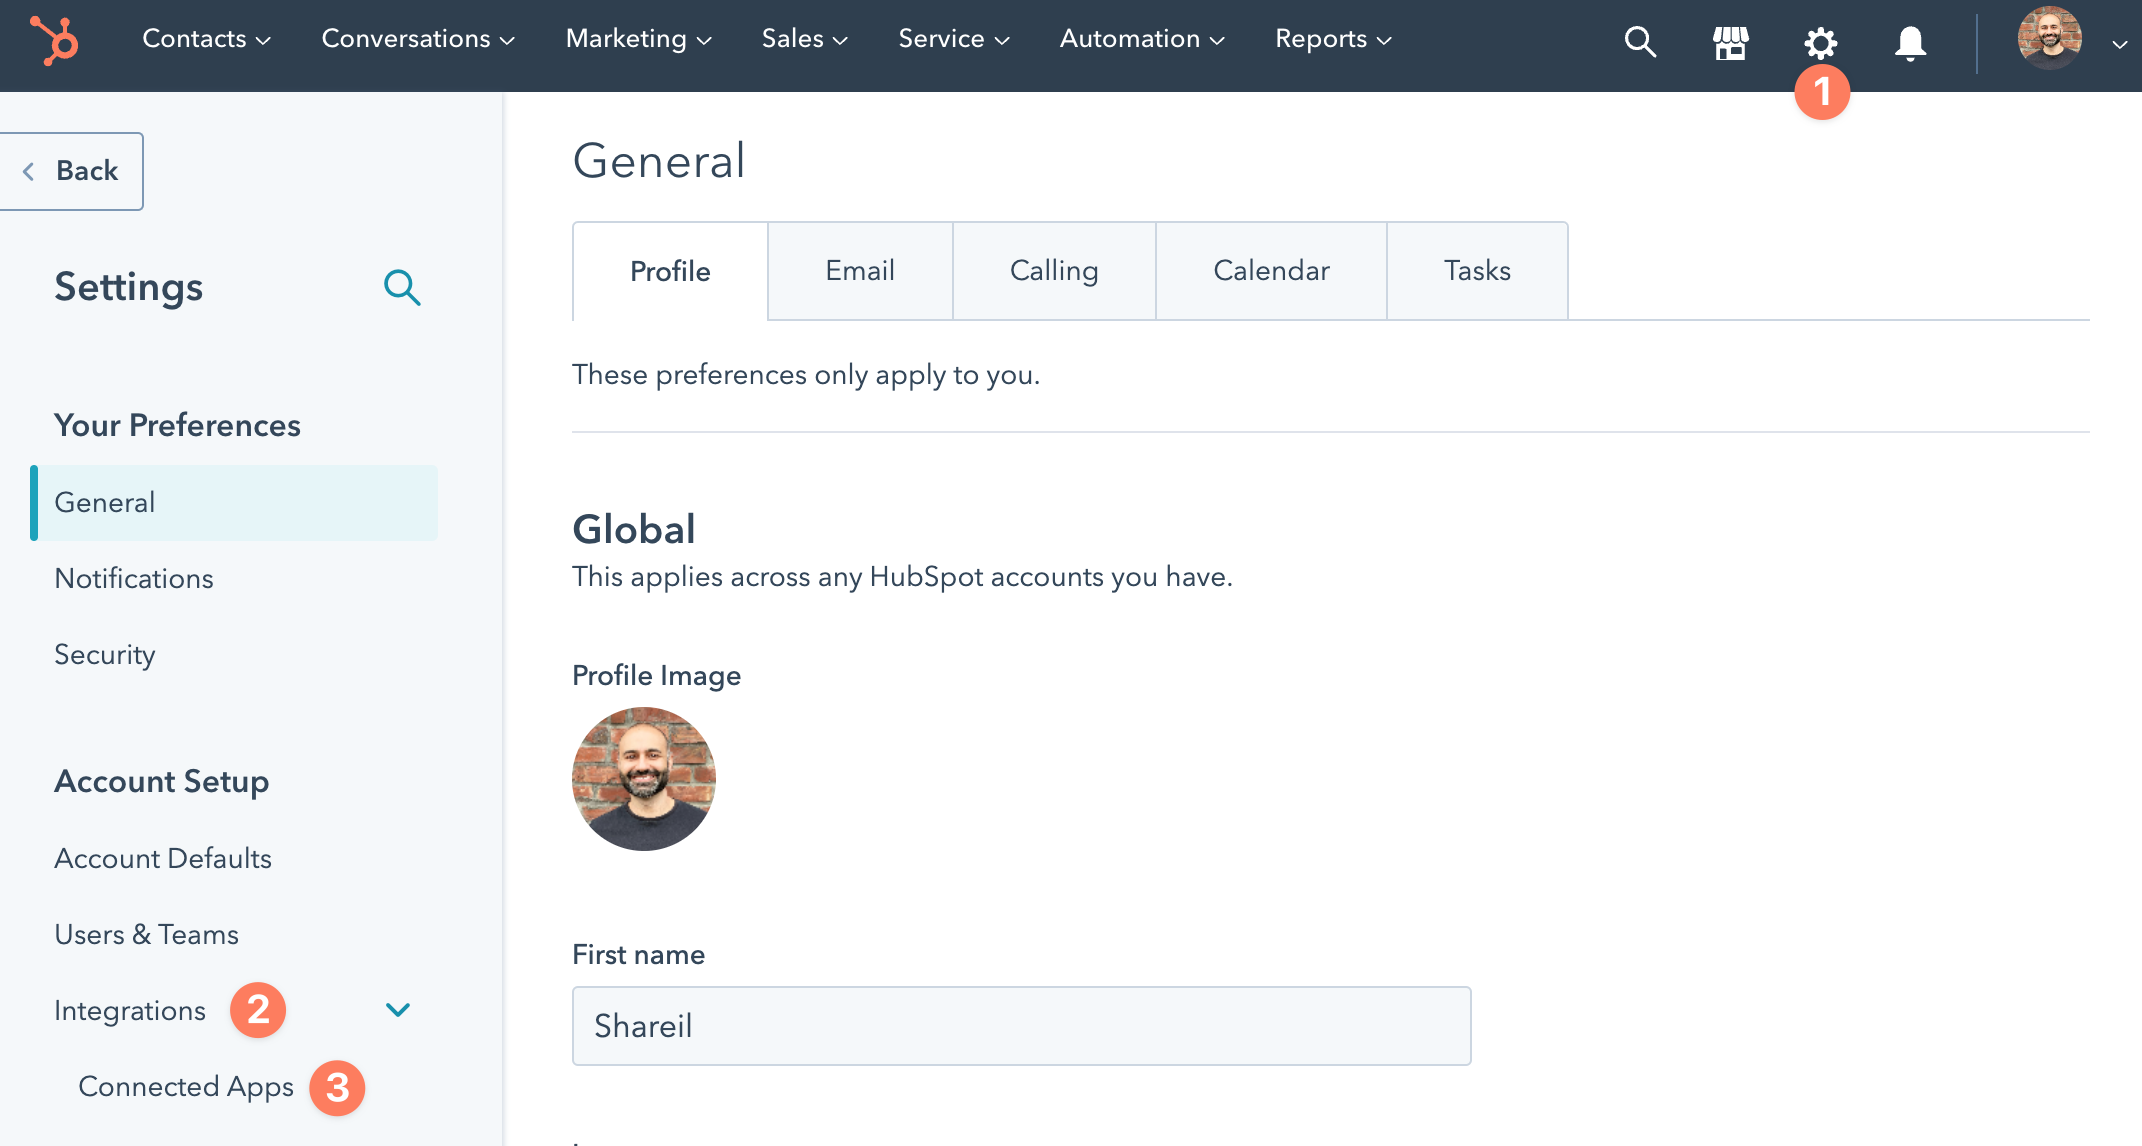Switch to the Calling tab
This screenshot has width=2142, height=1146.
tap(1054, 271)
